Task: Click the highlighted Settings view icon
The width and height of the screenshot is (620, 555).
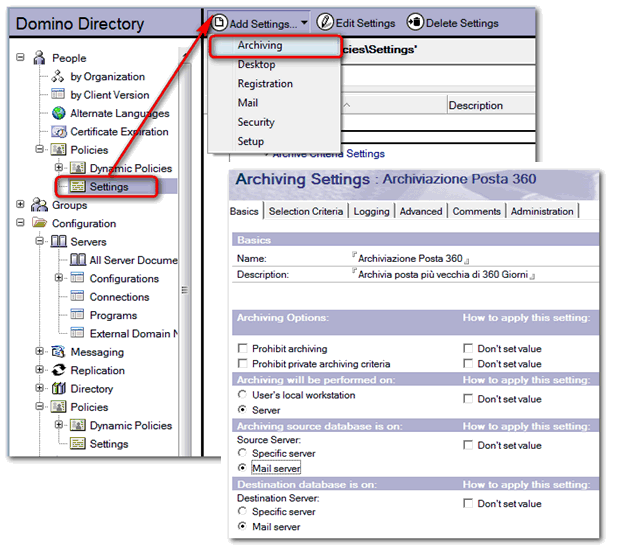Action: coord(78,186)
